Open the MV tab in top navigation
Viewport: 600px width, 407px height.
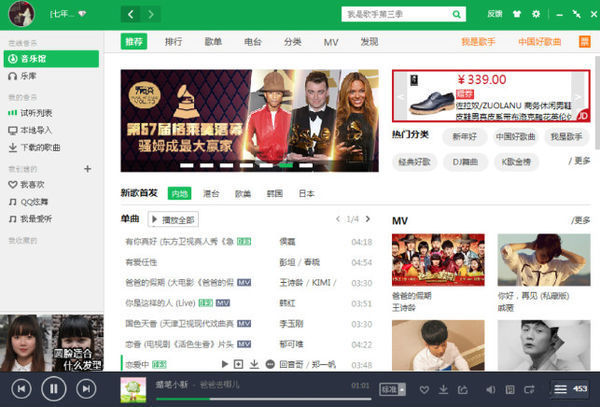click(331, 42)
